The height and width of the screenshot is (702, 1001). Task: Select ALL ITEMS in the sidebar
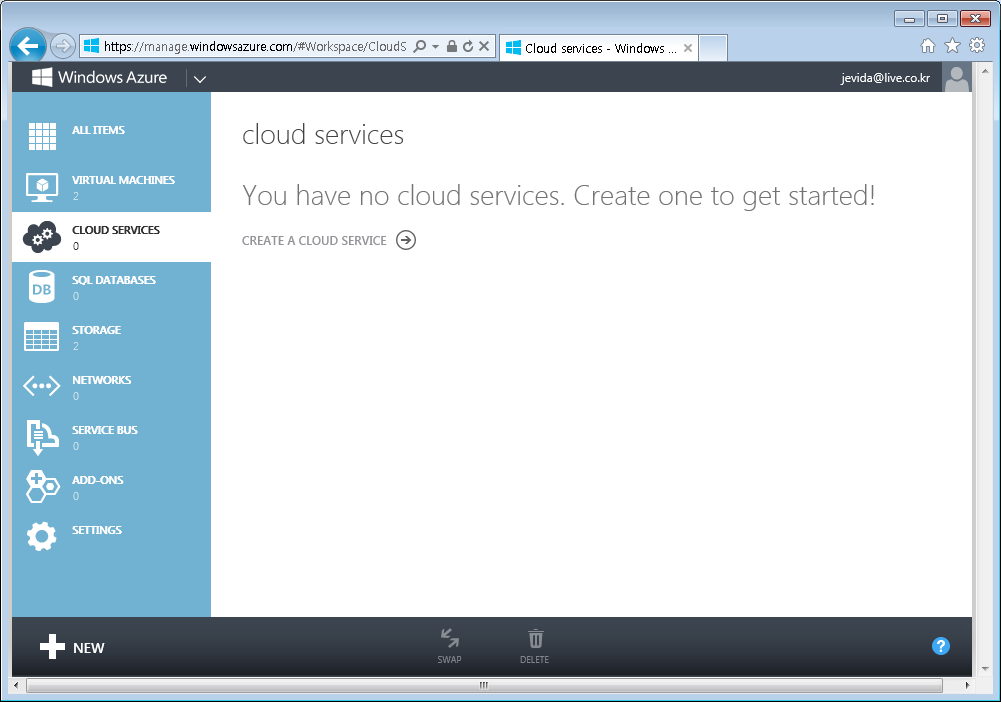pyautogui.click(x=98, y=130)
